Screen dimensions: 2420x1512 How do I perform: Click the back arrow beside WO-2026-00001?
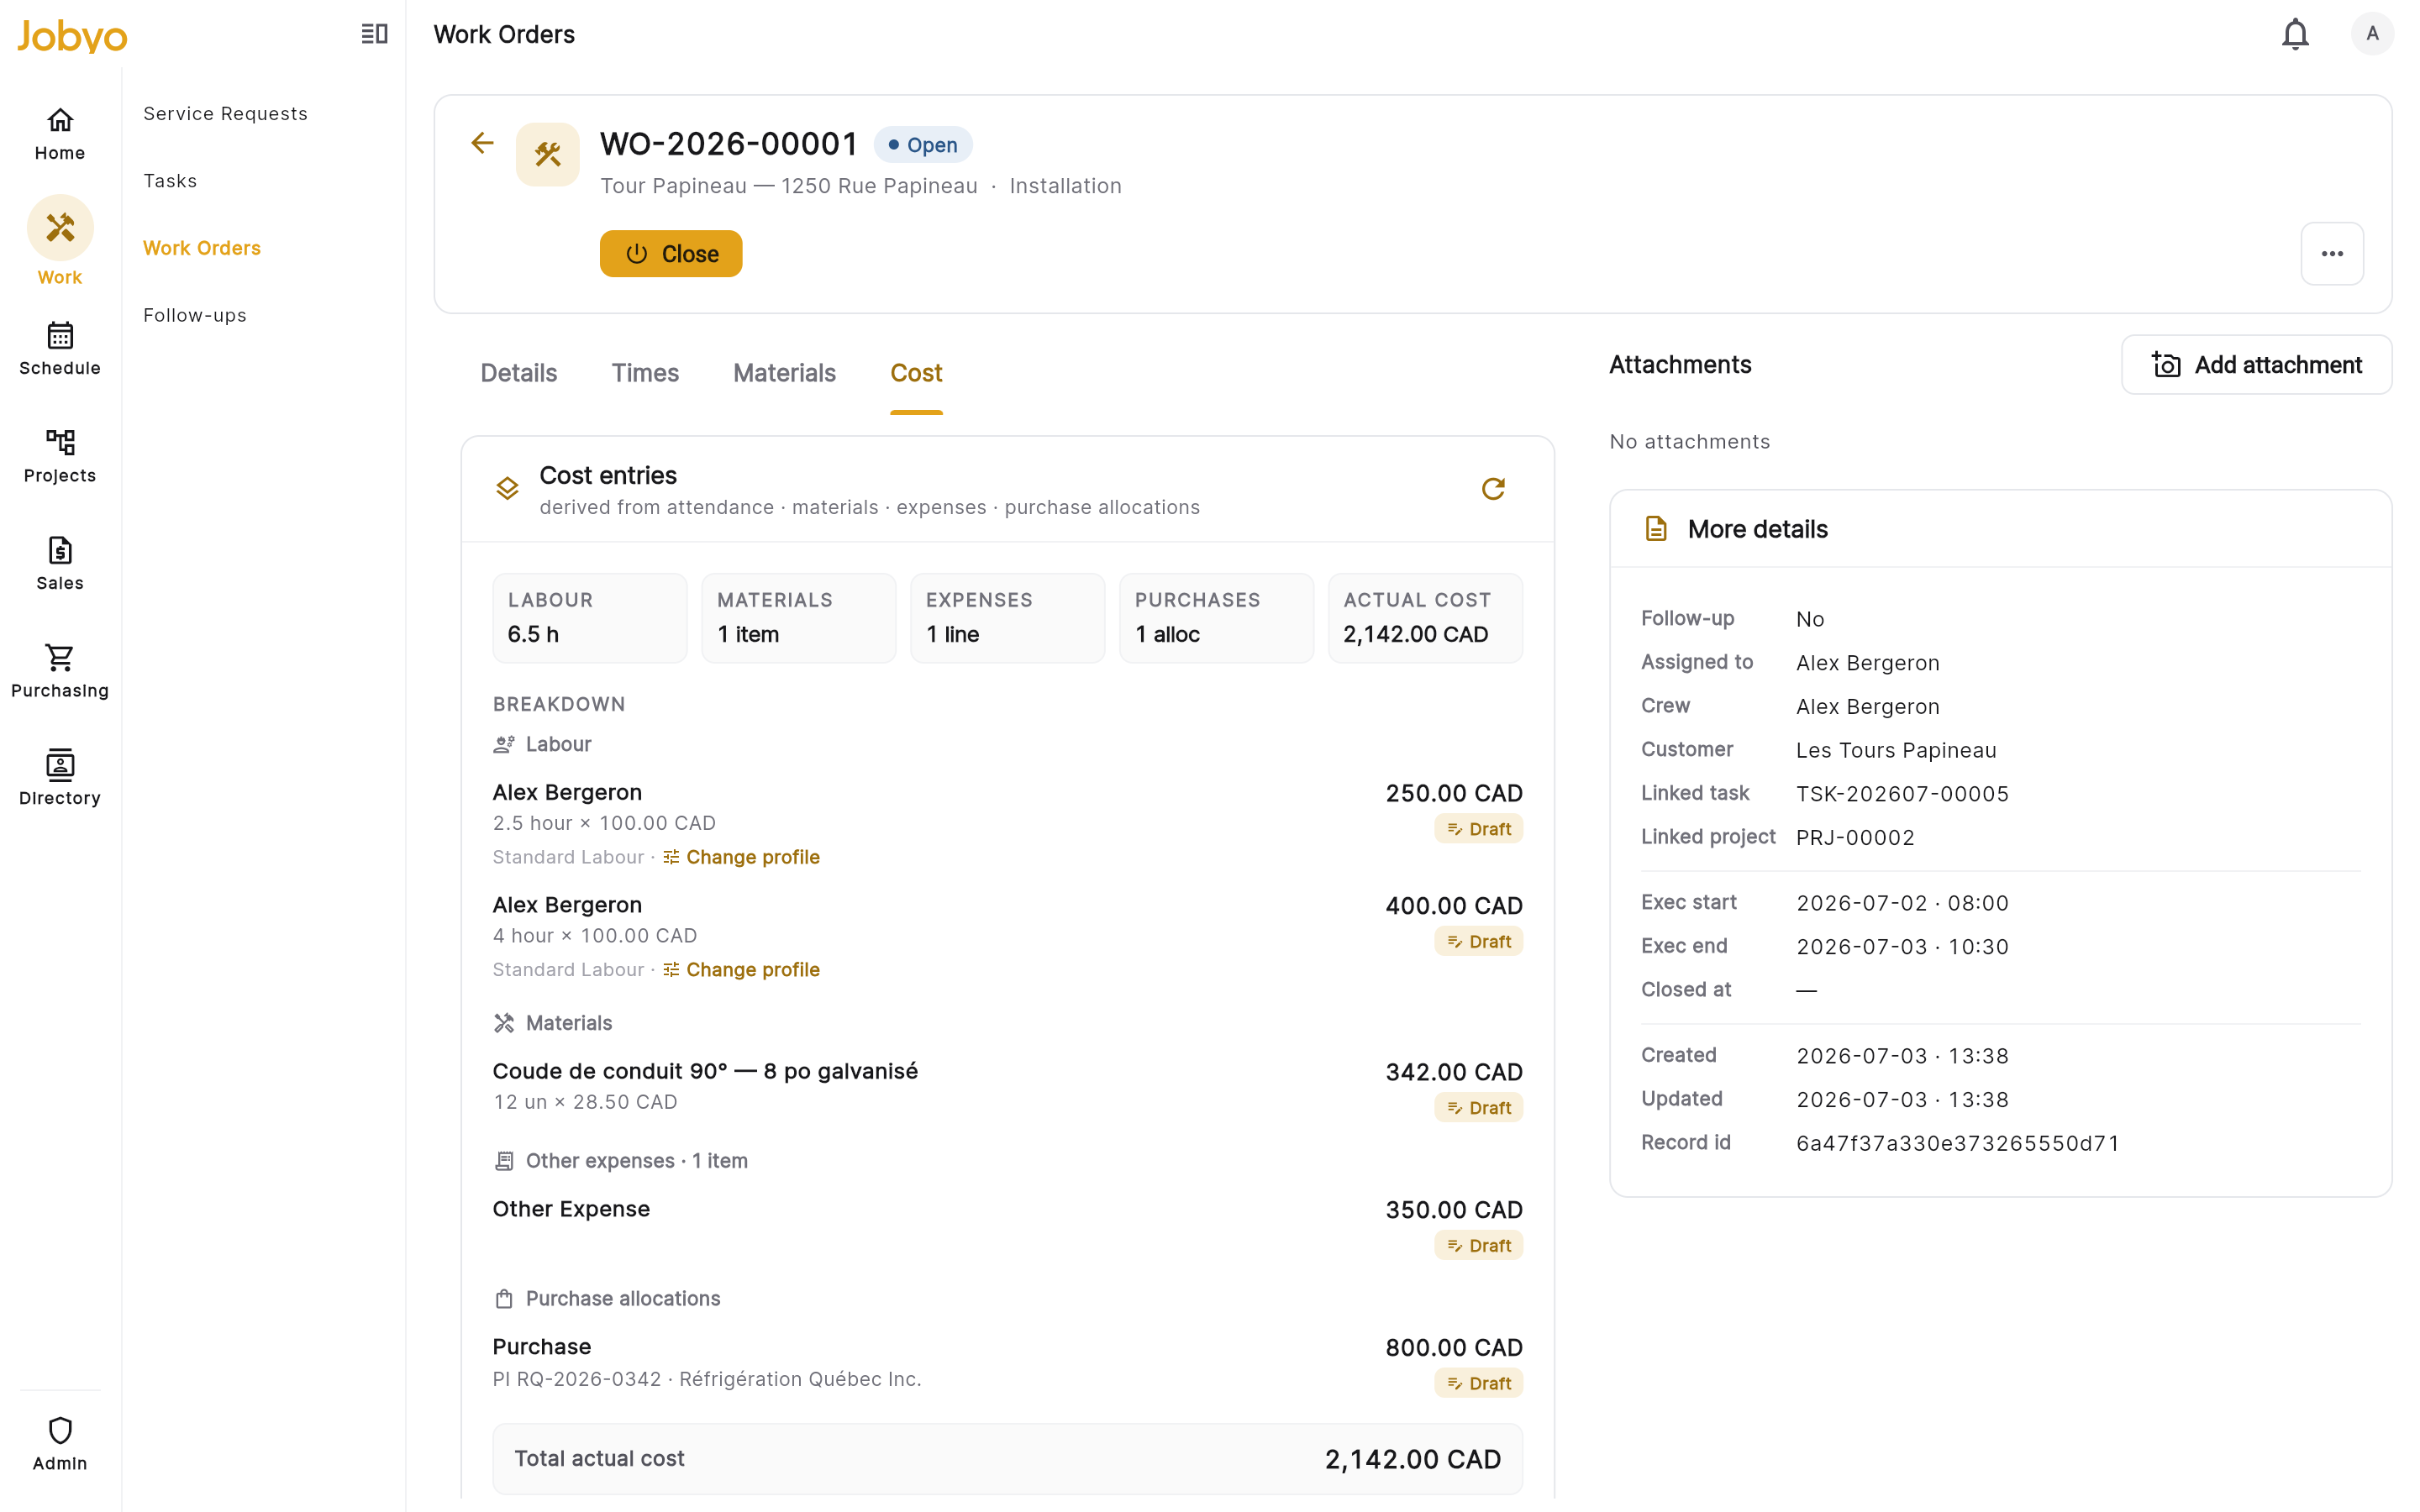(482, 143)
